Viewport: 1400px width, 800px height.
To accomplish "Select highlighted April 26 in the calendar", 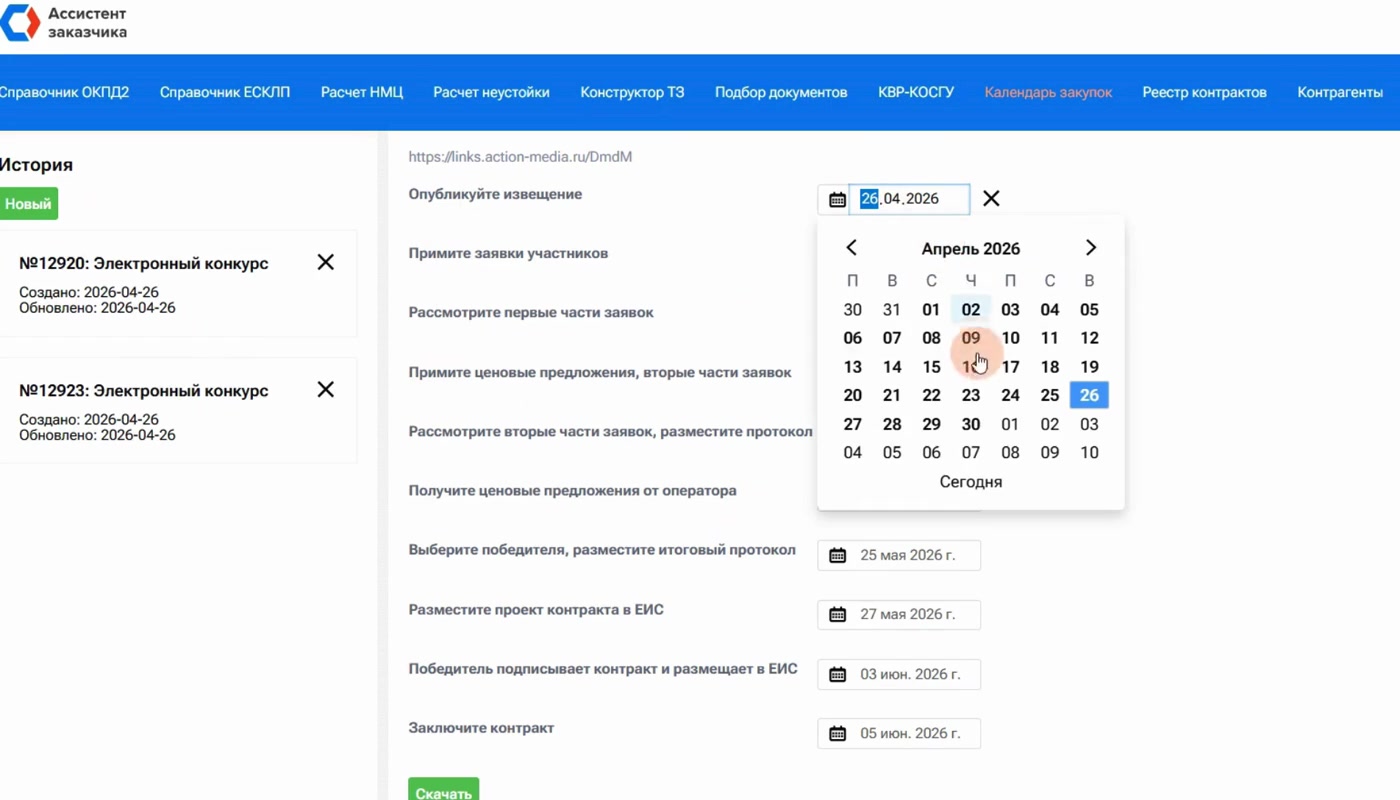I will (1089, 395).
